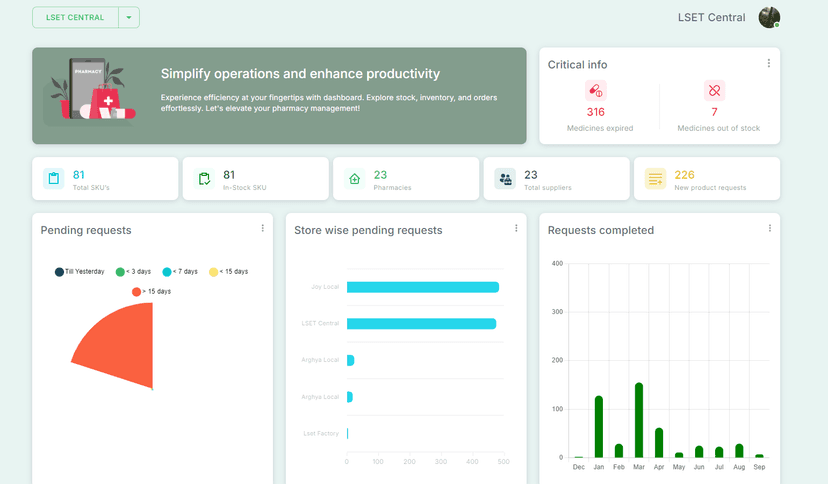Click the Total SKU's clipboard icon
The image size is (828, 484).
[54, 178]
